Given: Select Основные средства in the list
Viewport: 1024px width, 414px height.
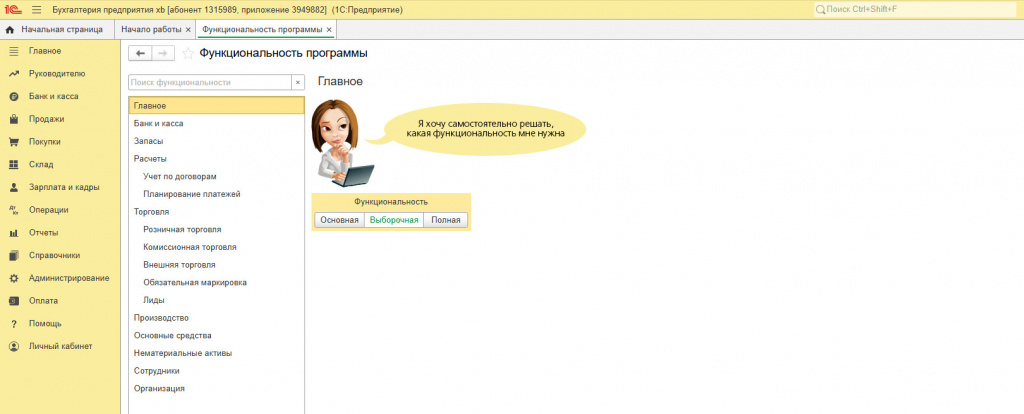Looking at the screenshot, I should pos(217,335).
